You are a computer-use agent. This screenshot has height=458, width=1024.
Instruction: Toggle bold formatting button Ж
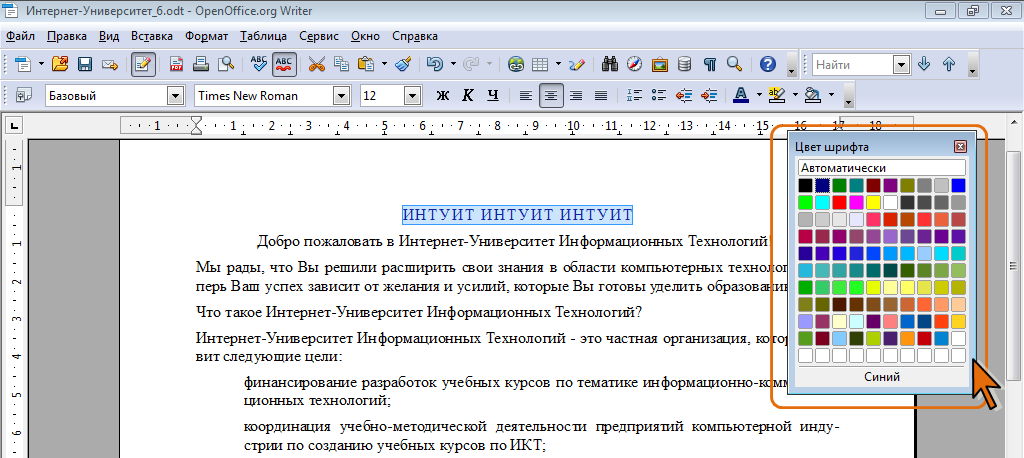443,96
